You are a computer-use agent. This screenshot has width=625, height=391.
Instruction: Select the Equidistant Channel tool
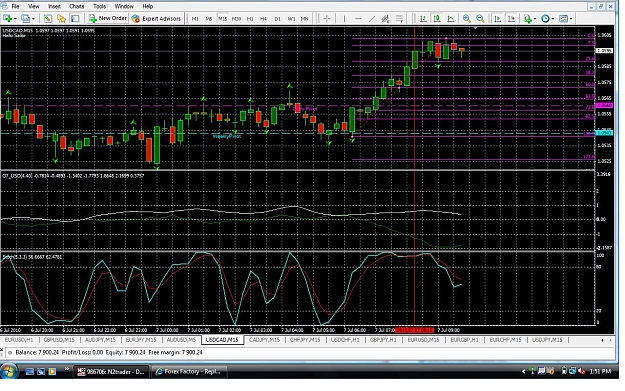click(x=385, y=18)
